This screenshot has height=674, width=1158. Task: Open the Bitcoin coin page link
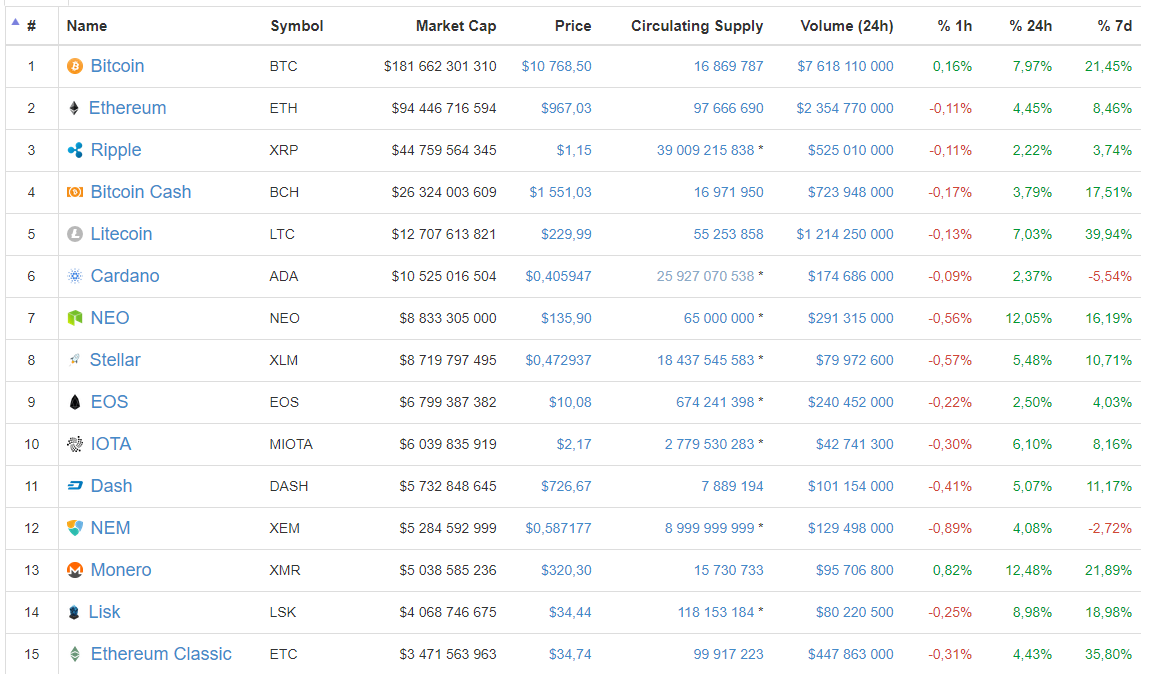(117, 66)
